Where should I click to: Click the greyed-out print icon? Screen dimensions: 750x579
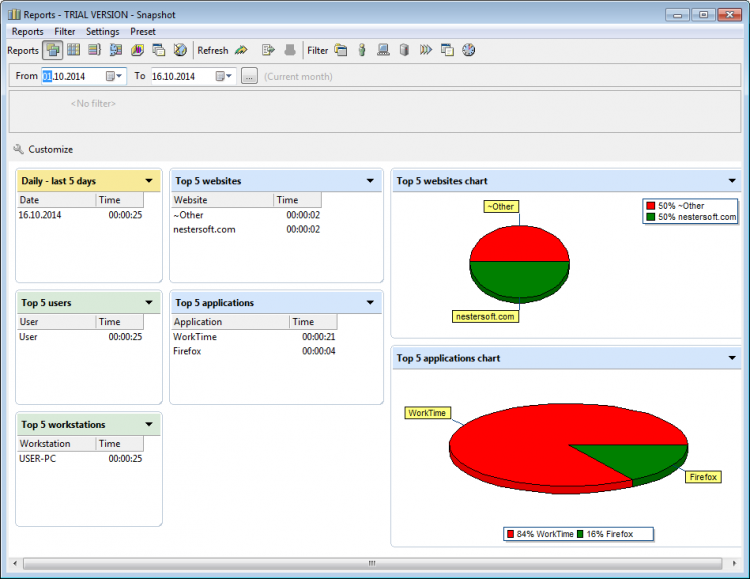click(290, 50)
